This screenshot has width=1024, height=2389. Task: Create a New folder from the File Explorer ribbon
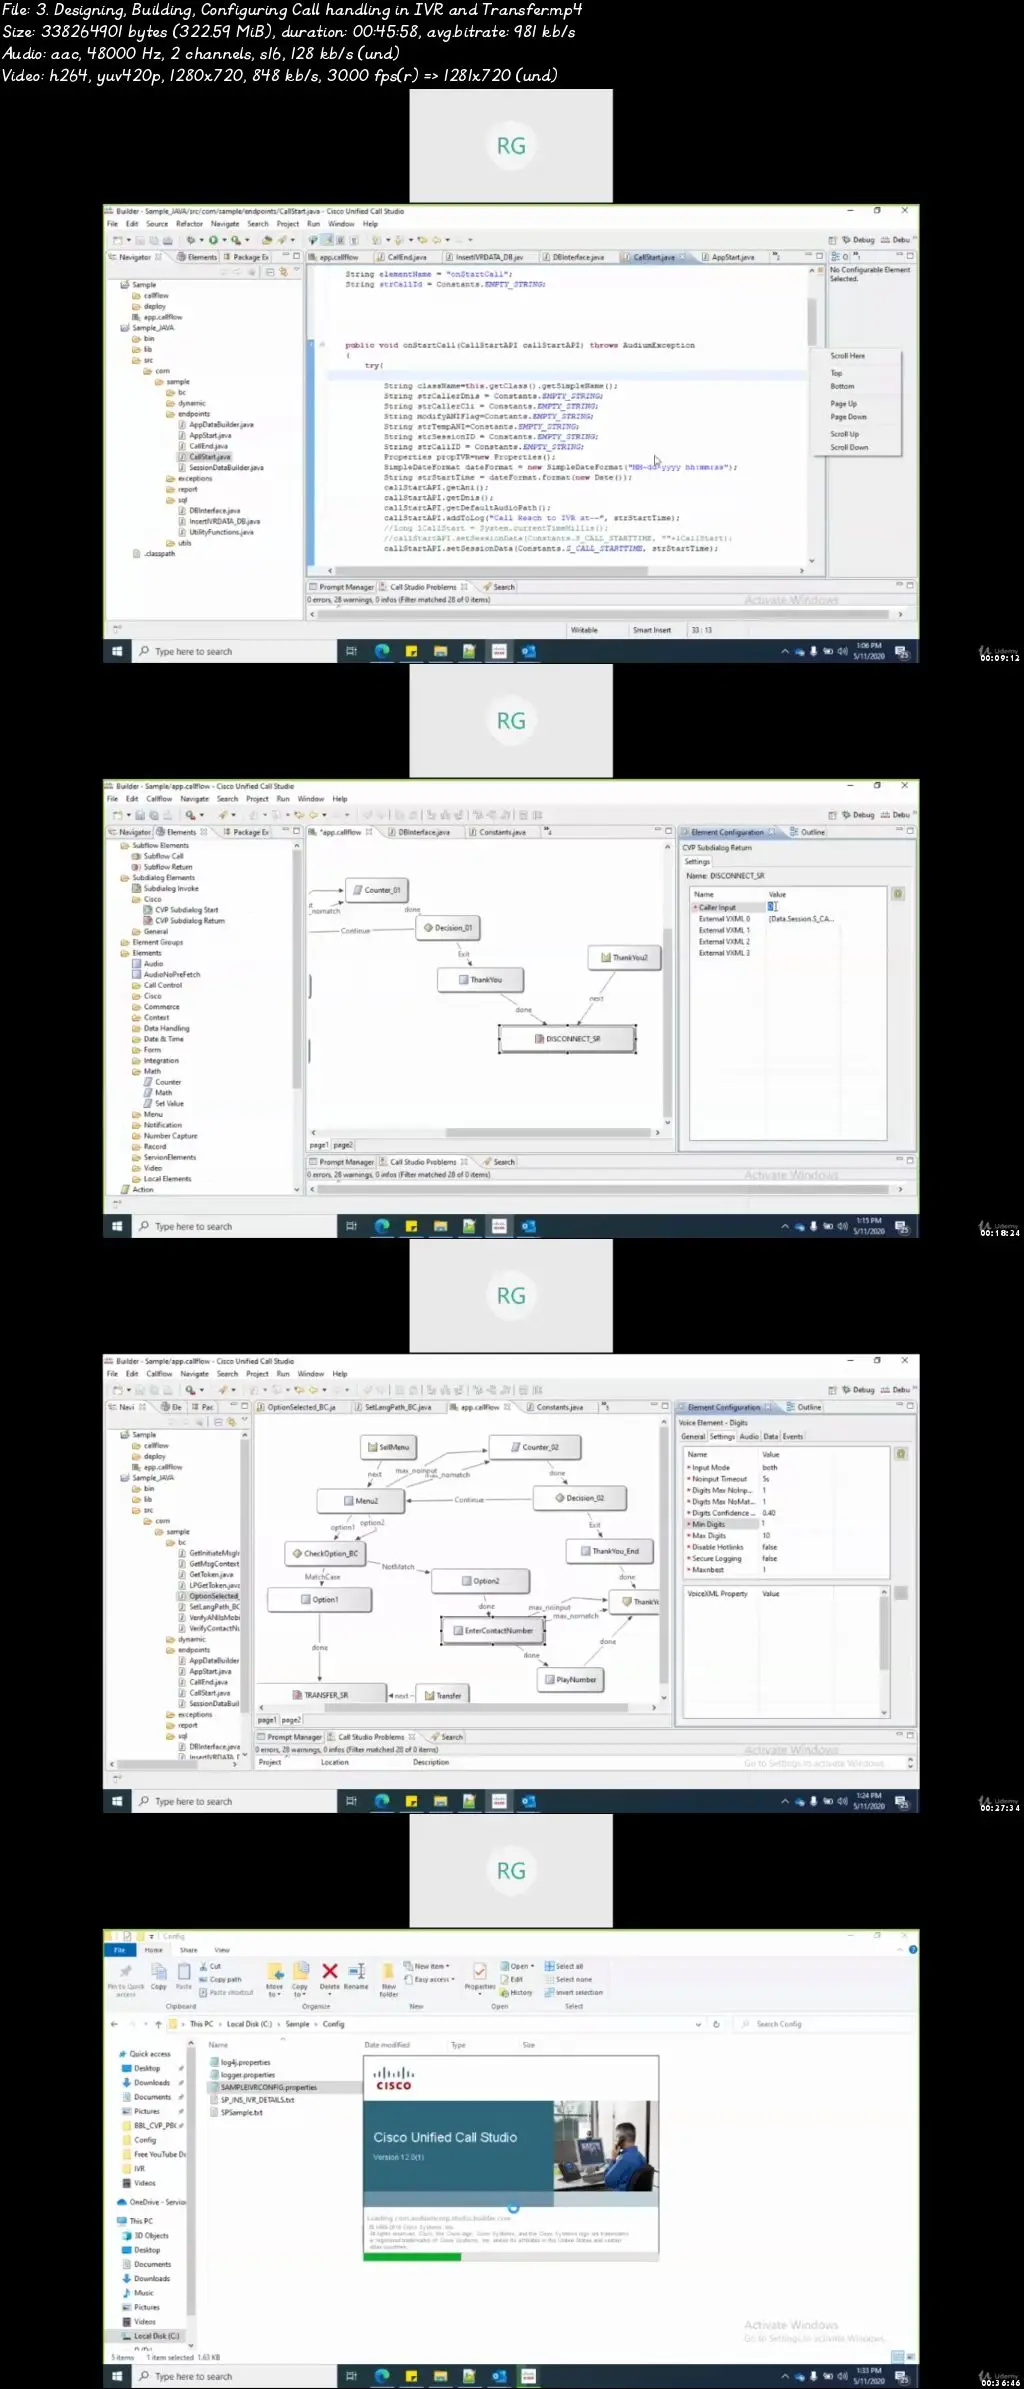click(x=389, y=1980)
